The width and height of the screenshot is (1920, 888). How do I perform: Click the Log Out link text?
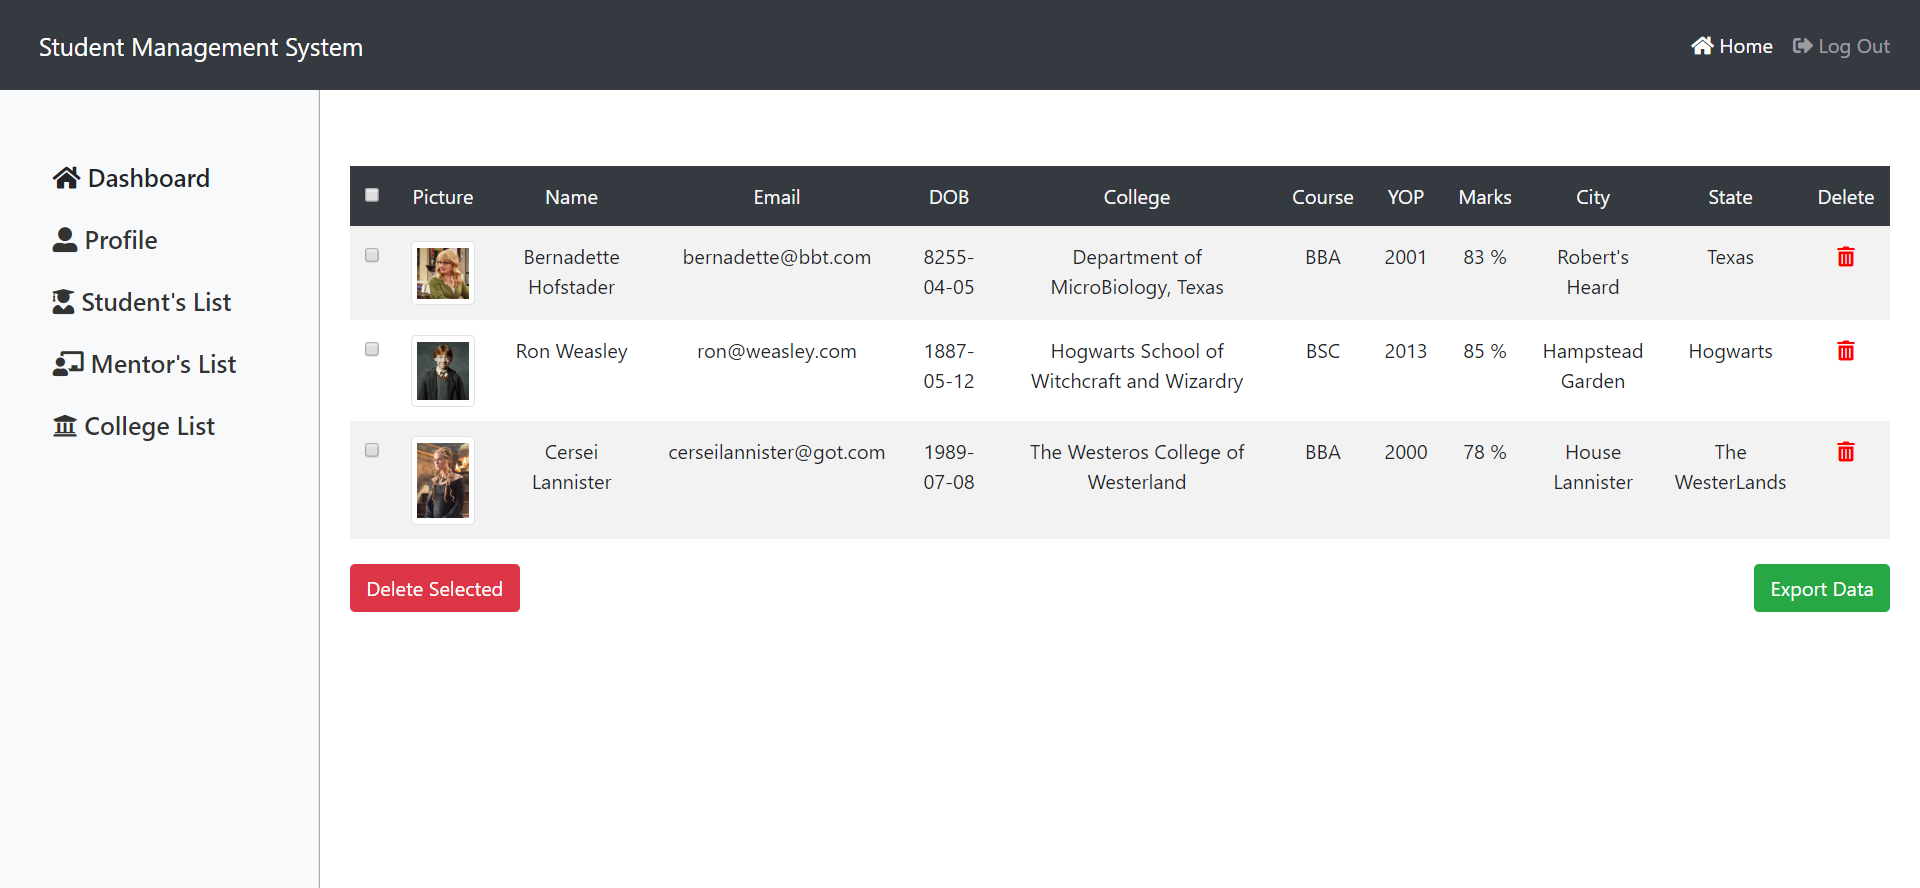coord(1854,46)
